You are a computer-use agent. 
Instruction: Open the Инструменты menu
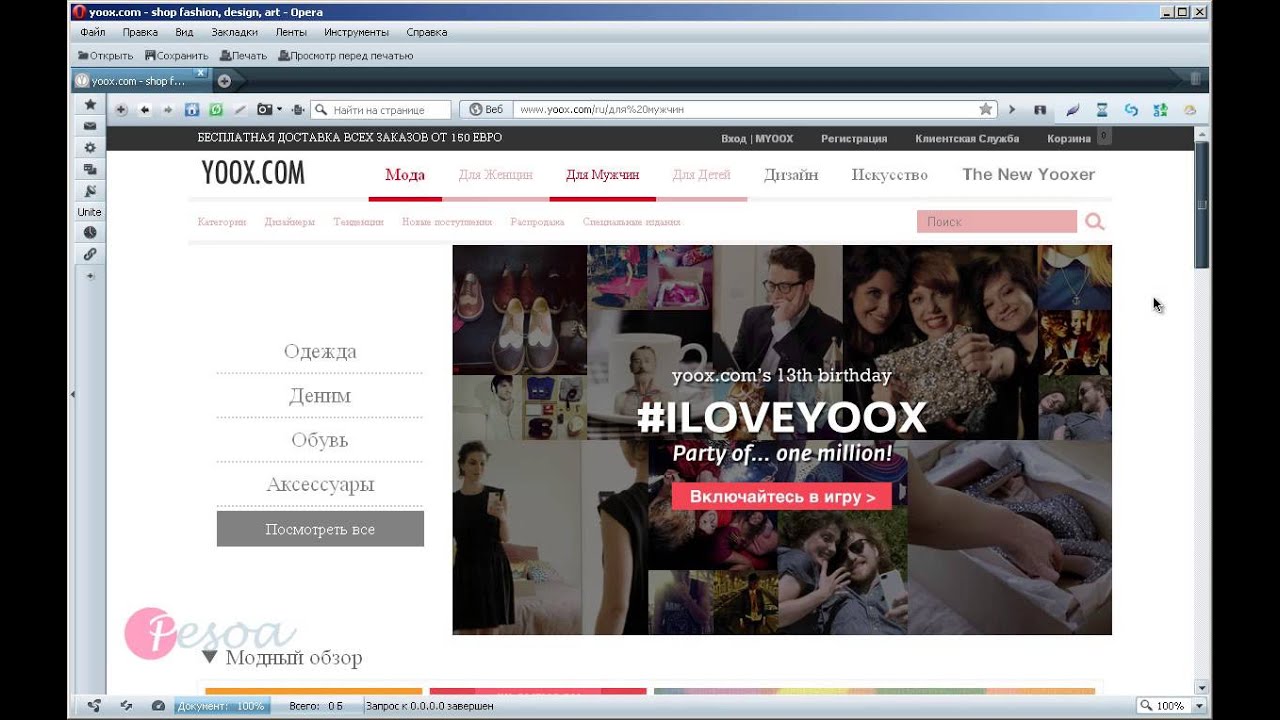pos(358,32)
